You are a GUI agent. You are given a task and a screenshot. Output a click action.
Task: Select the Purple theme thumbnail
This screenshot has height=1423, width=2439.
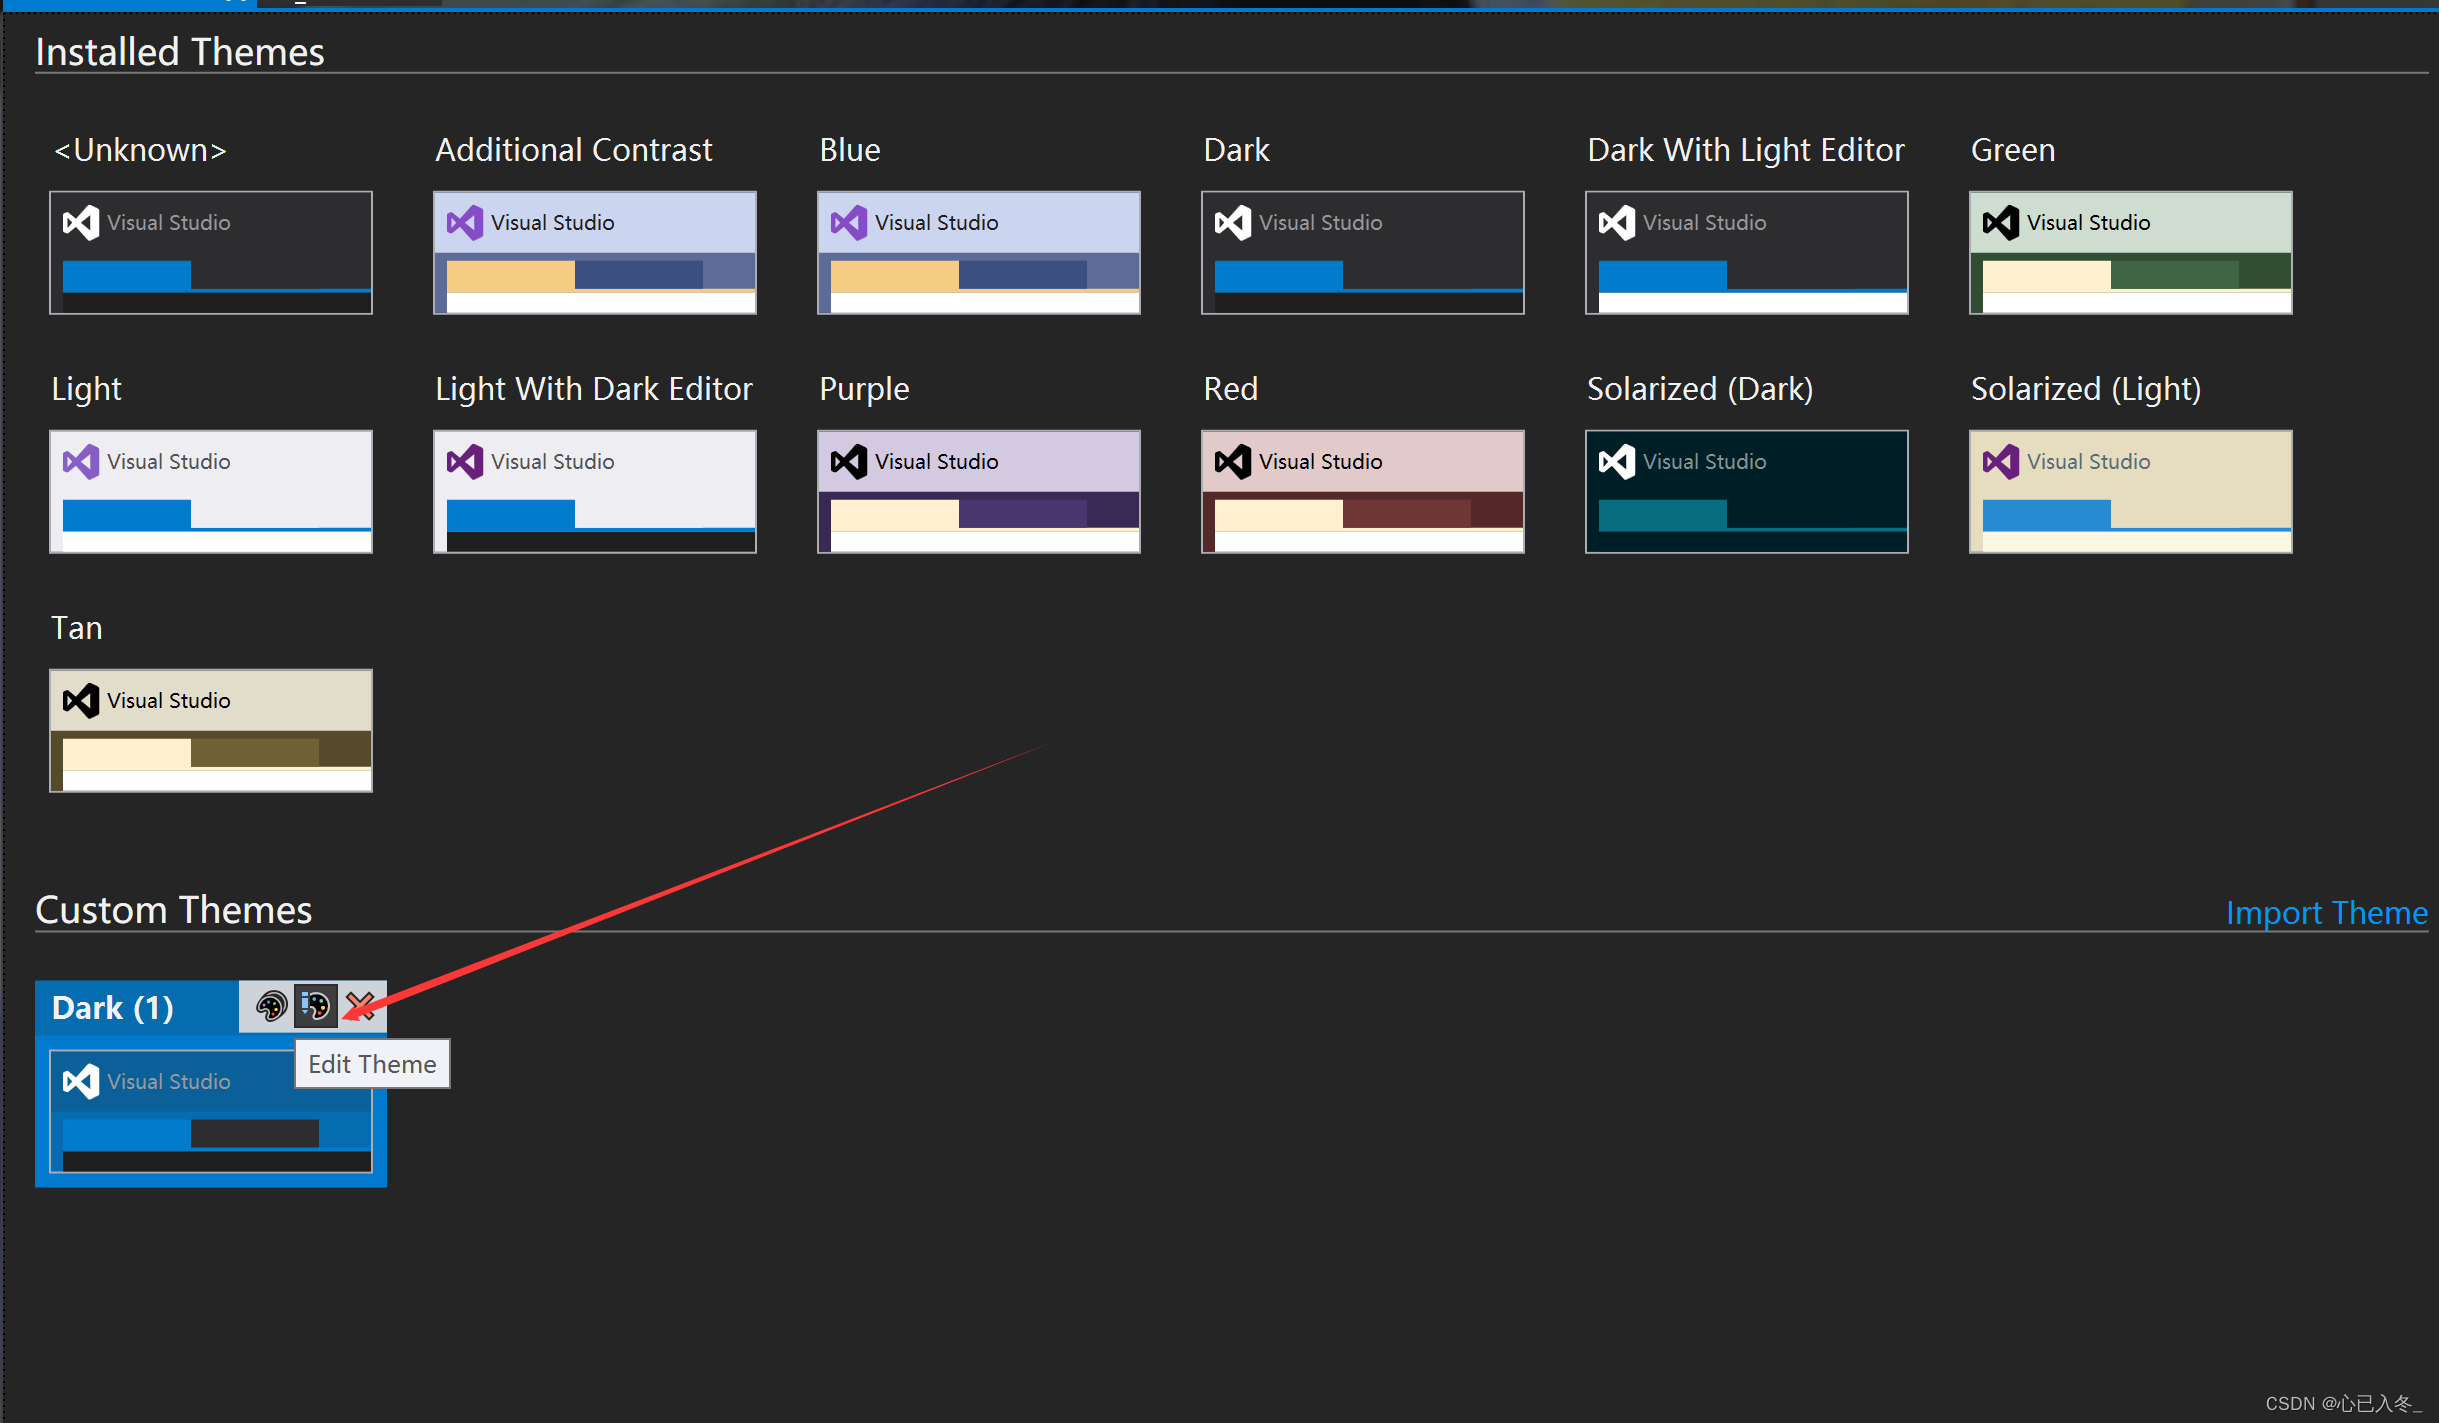(x=978, y=492)
